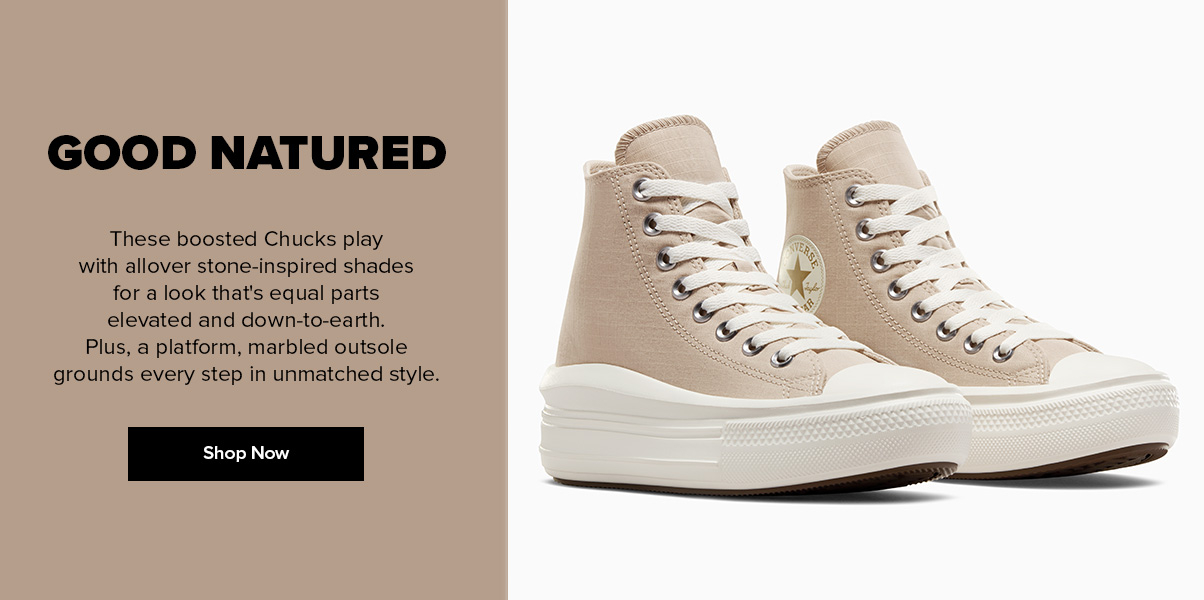Click the ribbed tongue top of the left shoe
The width and height of the screenshot is (1204, 600).
(660, 134)
